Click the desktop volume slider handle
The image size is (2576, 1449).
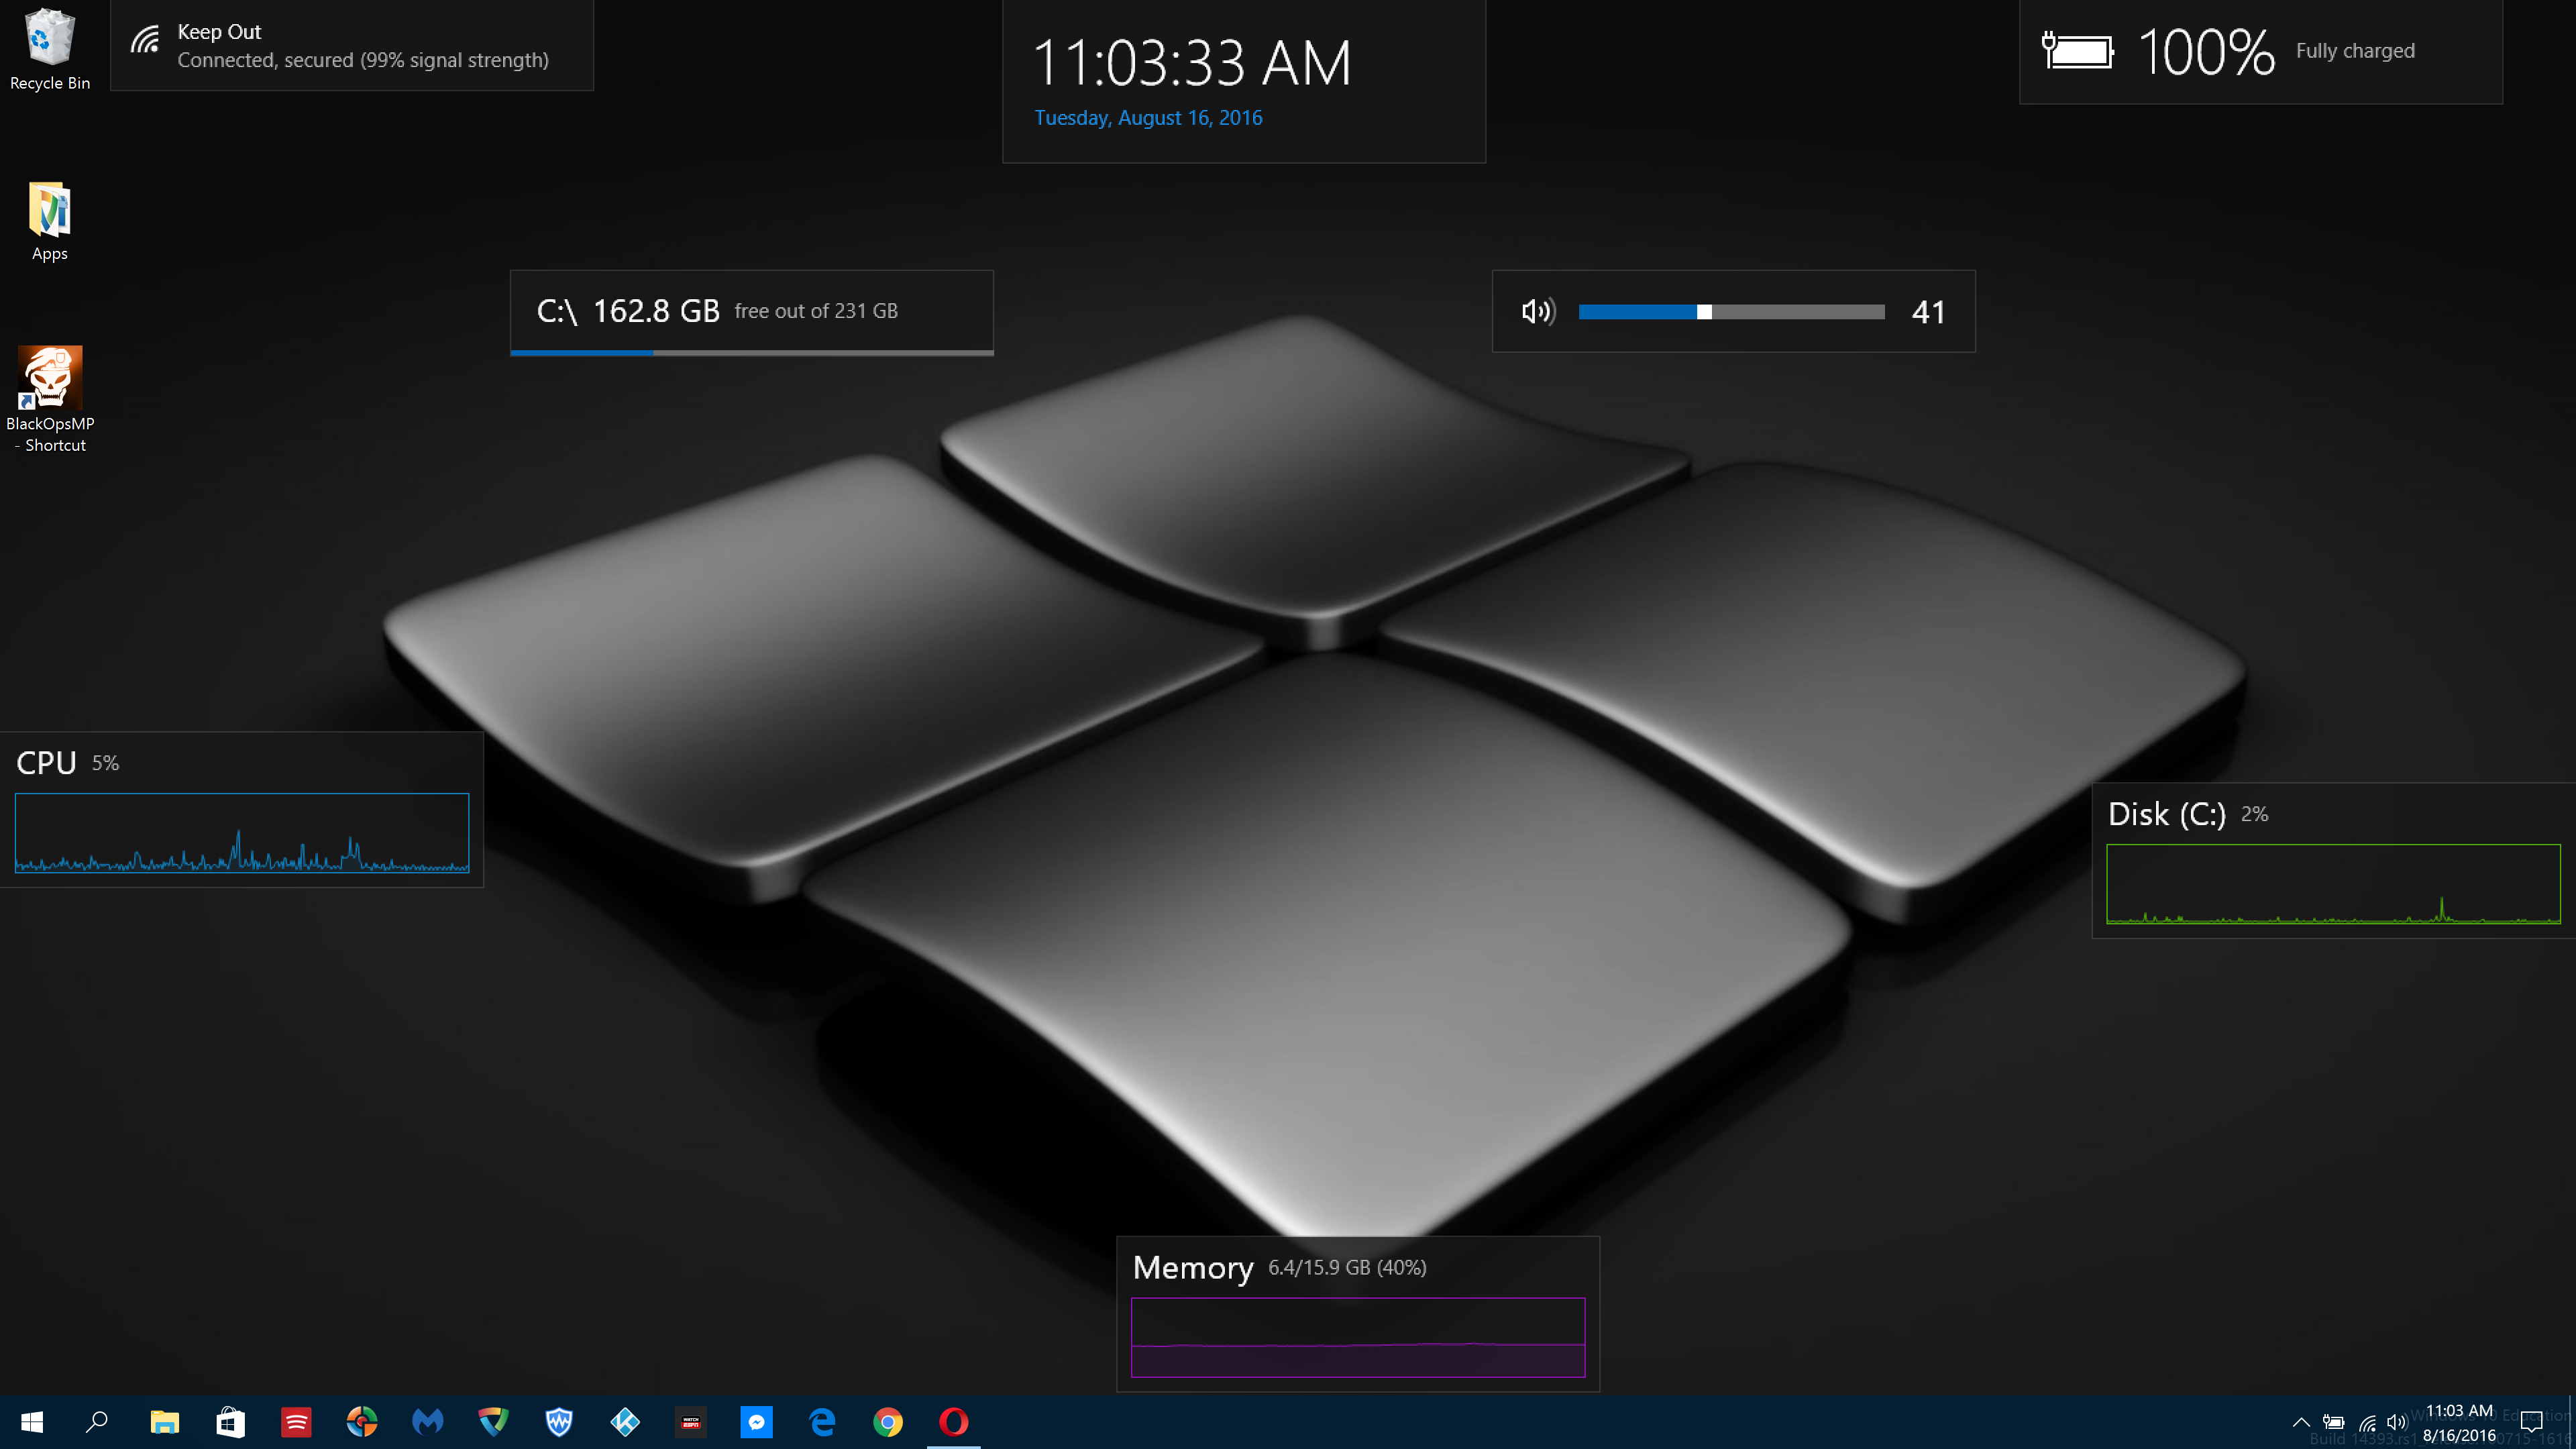pos(1704,312)
